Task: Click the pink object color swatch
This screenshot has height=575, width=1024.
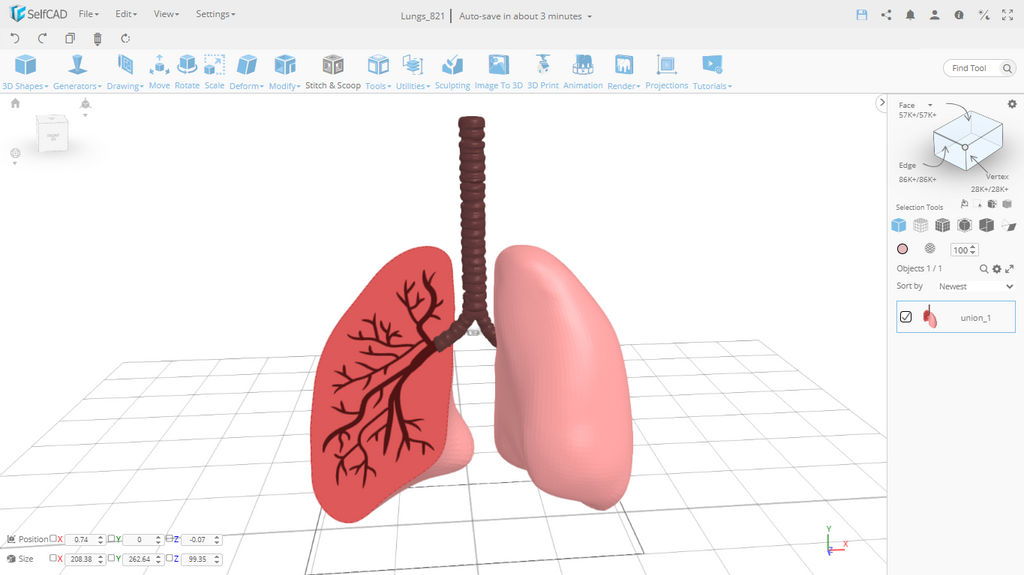Action: pyautogui.click(x=902, y=249)
